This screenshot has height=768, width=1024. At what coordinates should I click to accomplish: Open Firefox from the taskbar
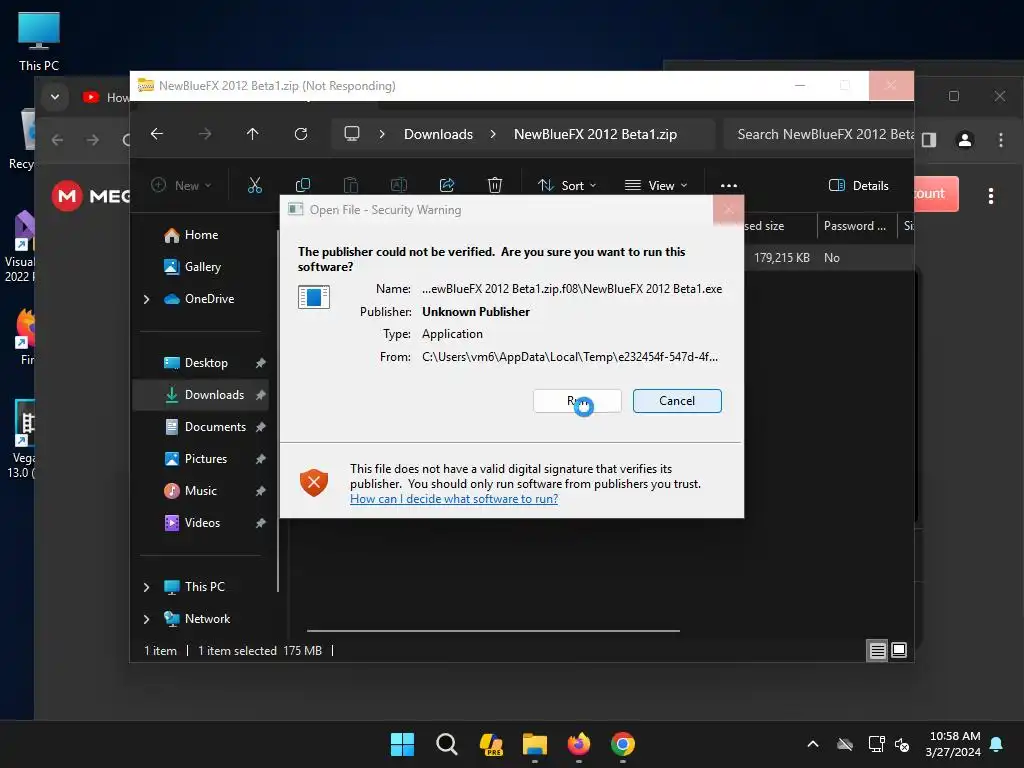pyautogui.click(x=579, y=744)
